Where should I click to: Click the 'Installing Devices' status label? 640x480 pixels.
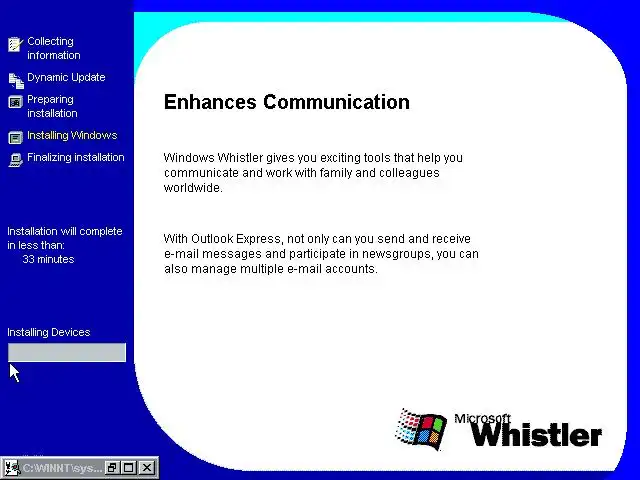click(x=49, y=332)
